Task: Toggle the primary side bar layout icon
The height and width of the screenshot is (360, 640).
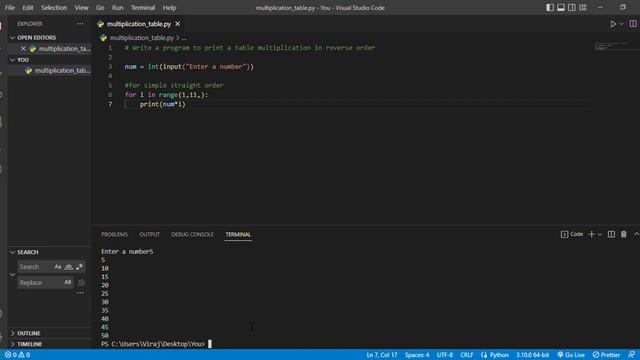Action: (x=550, y=7)
